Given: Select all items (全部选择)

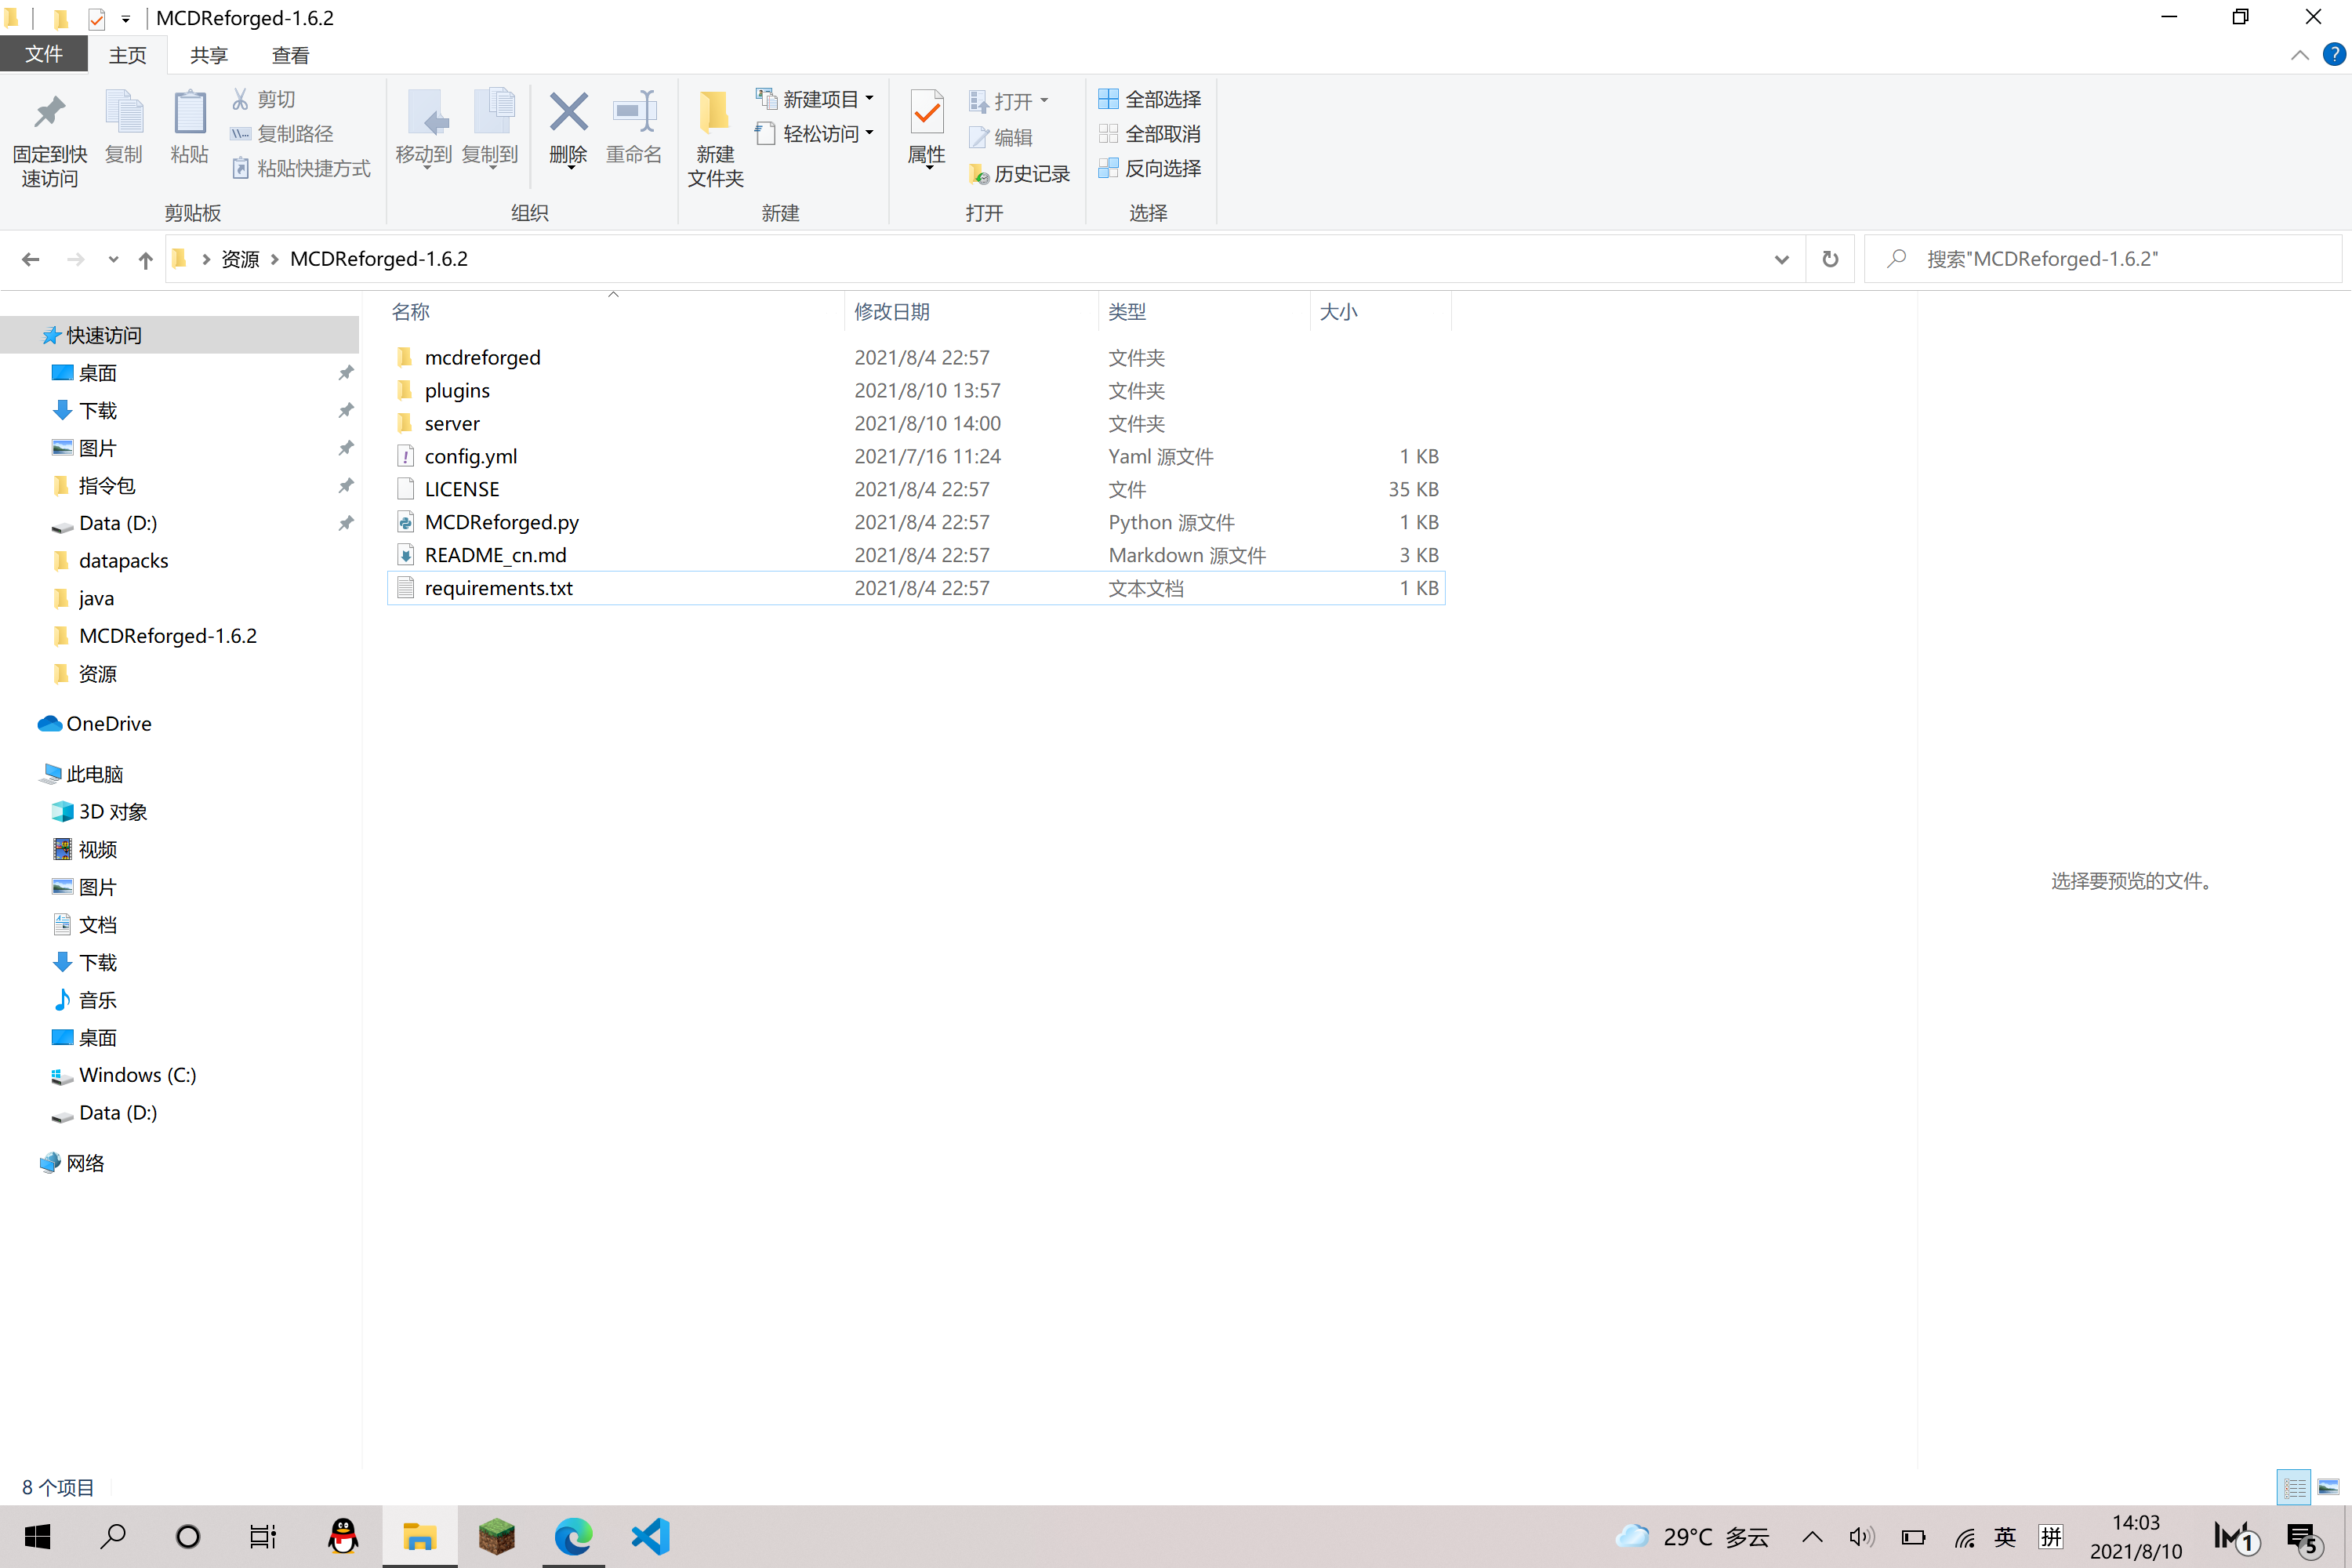Looking at the screenshot, I should point(1150,99).
